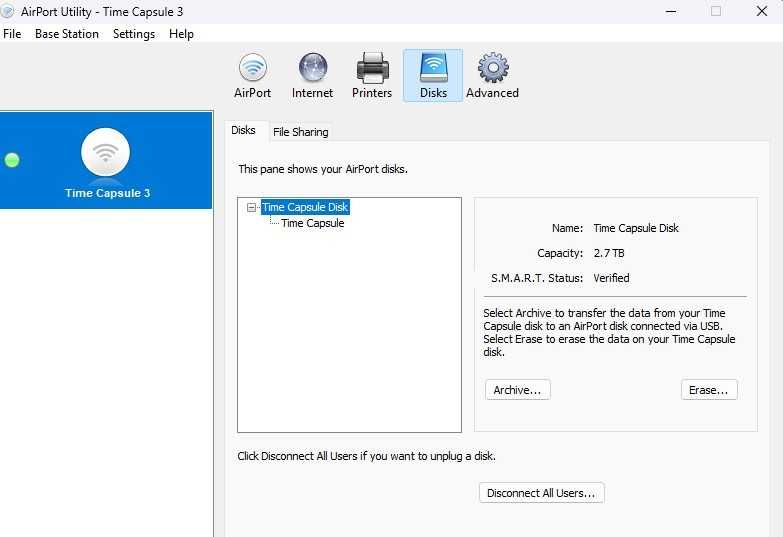Select the Disks toolbar icon

(433, 76)
